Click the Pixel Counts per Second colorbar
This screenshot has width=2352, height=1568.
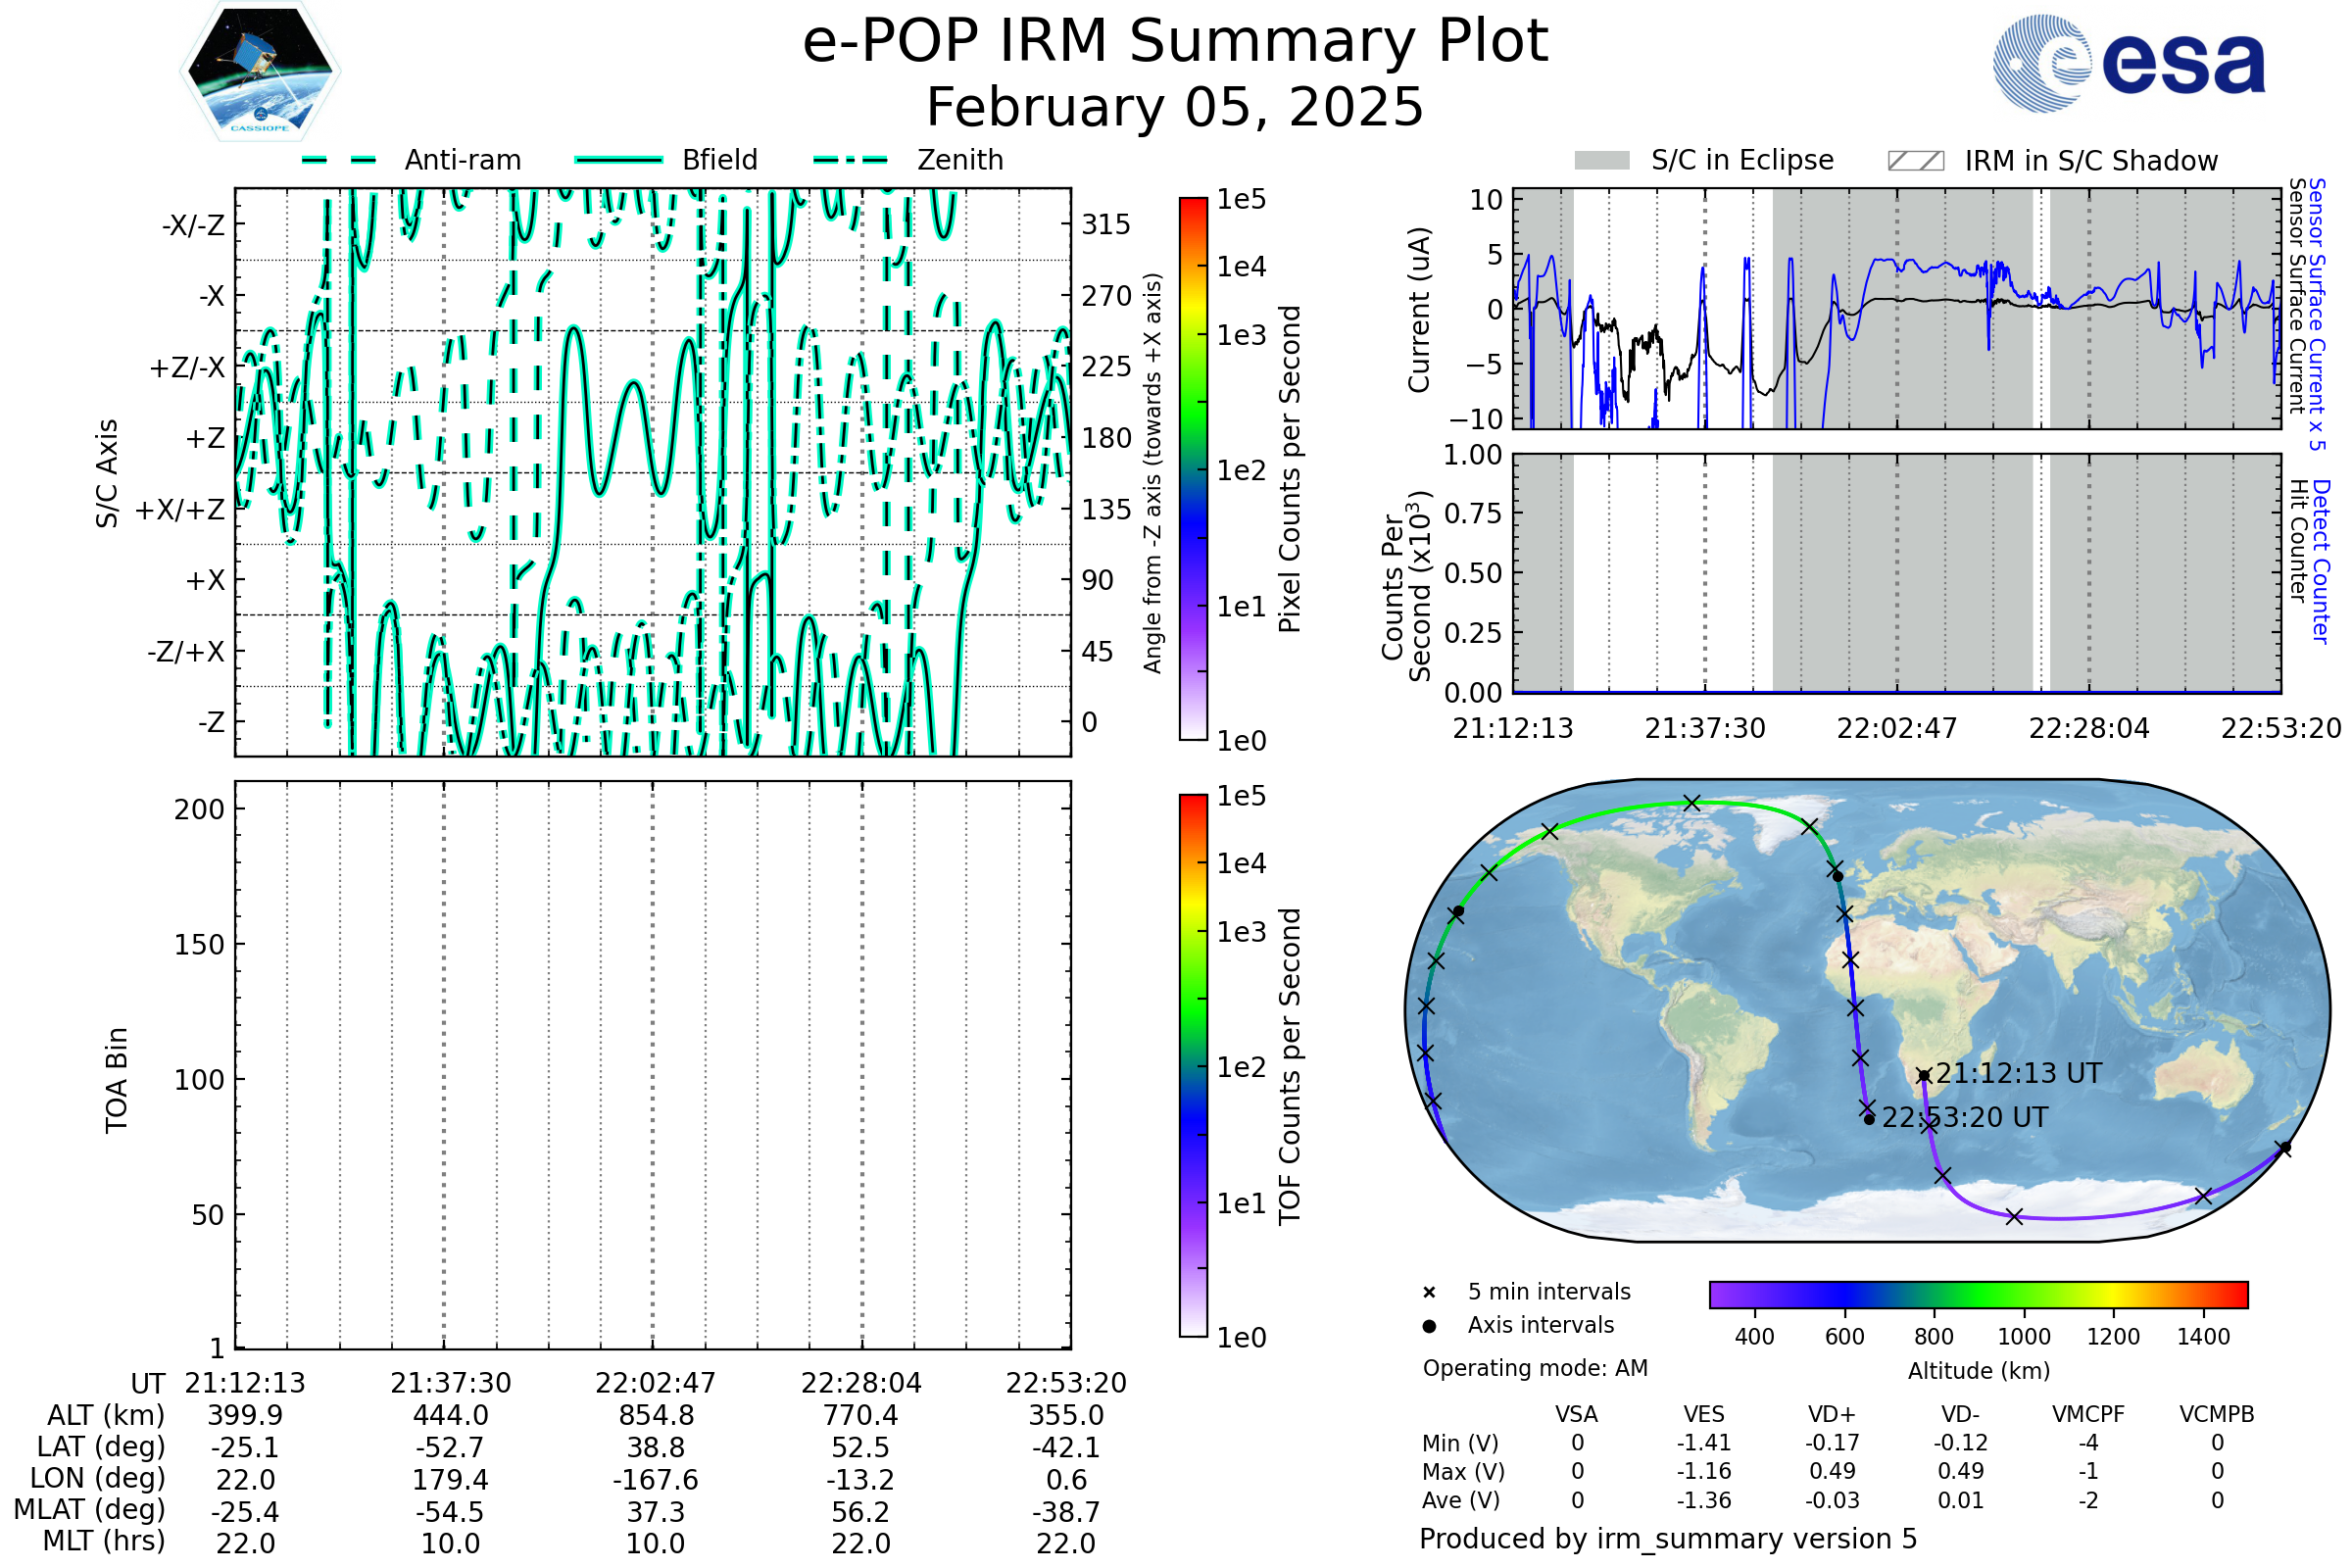tap(1193, 469)
